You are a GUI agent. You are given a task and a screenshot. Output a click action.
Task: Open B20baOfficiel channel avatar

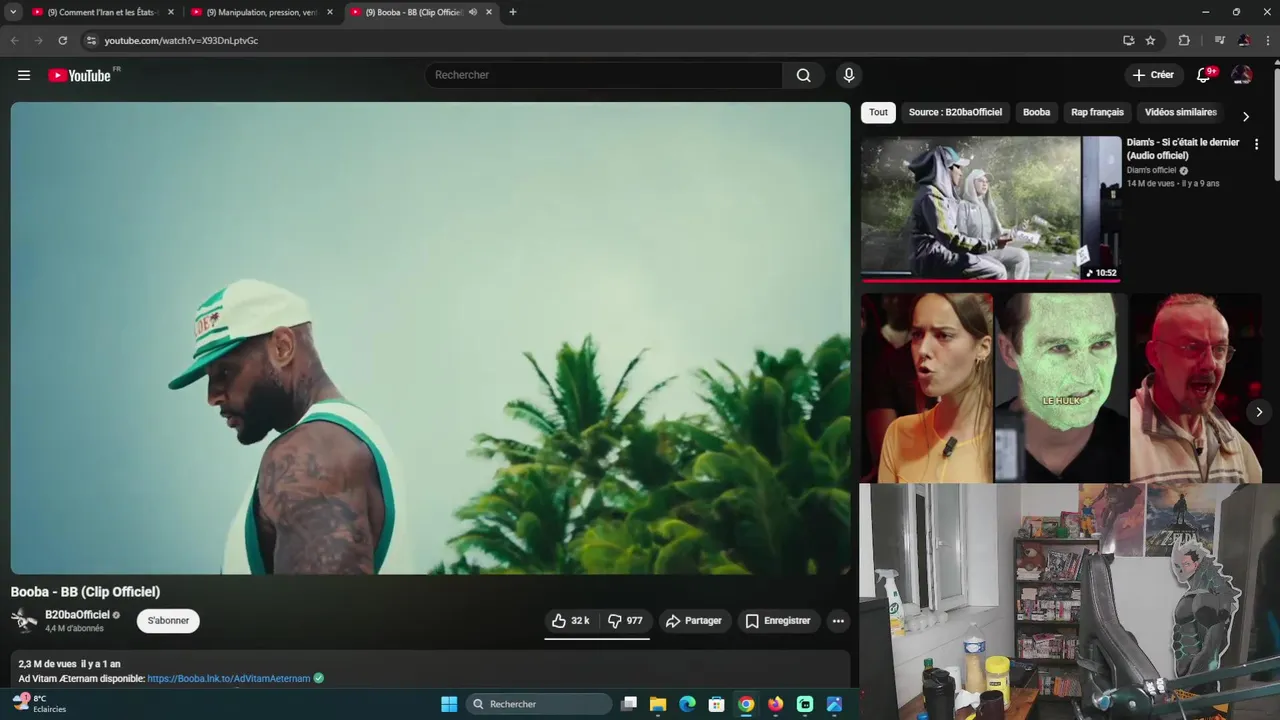(x=24, y=621)
